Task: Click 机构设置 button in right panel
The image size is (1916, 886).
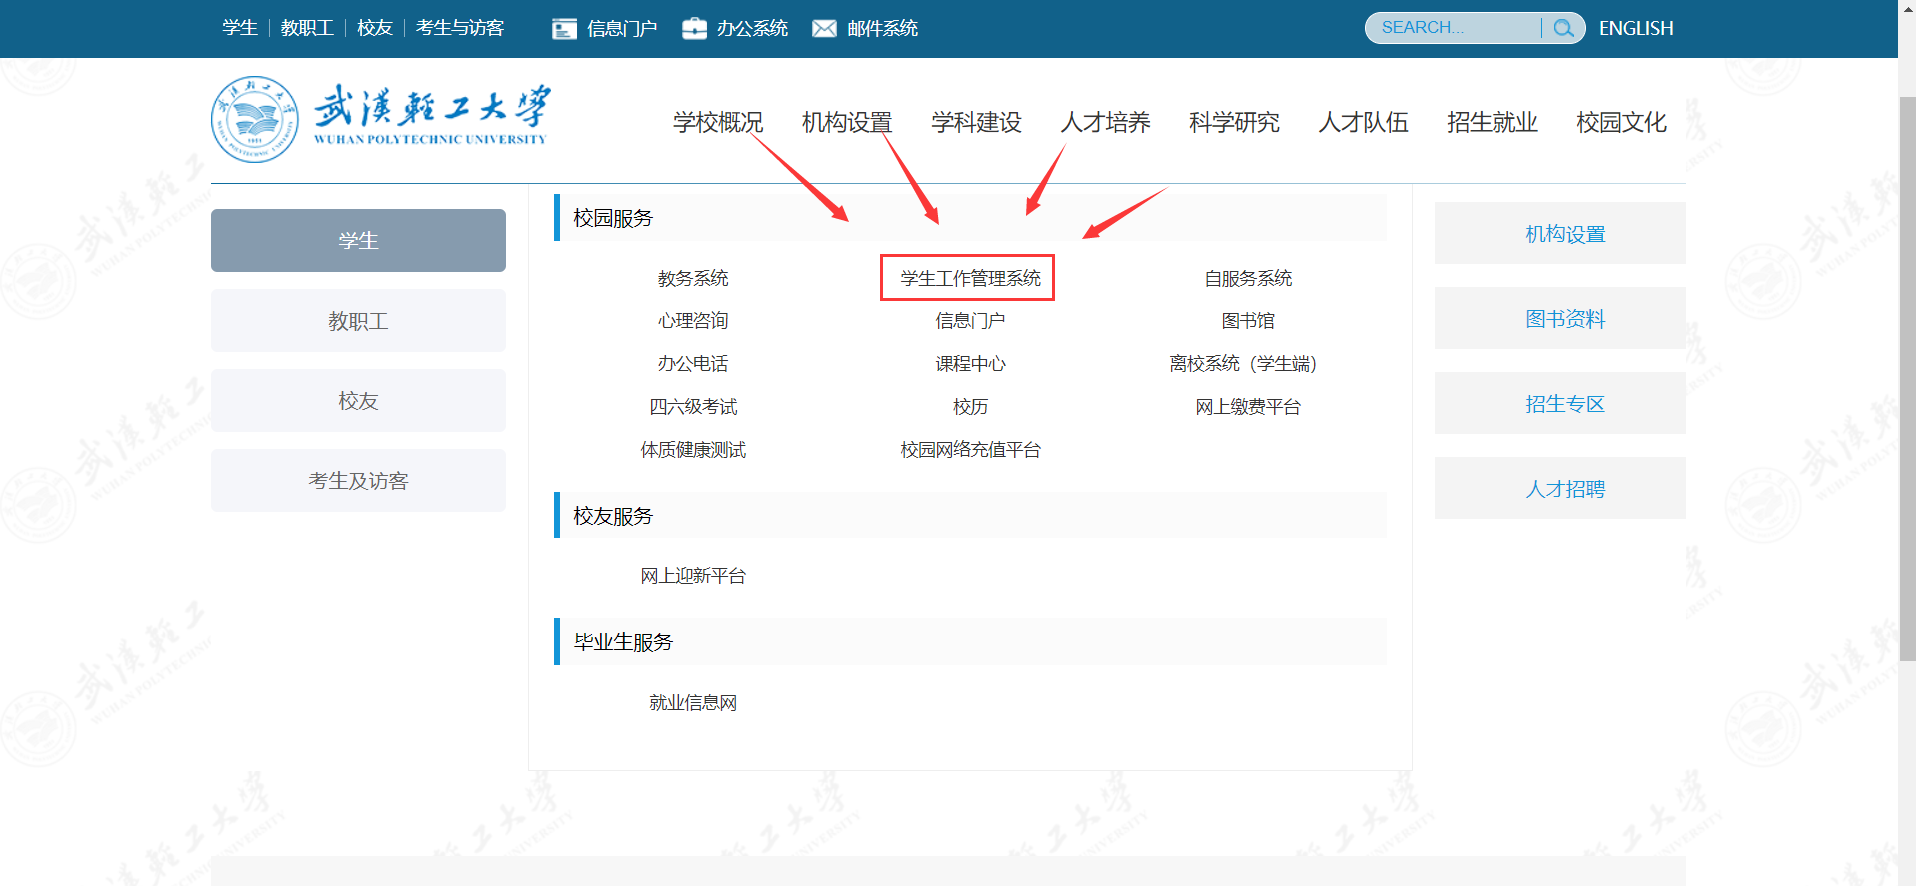Action: pos(1560,233)
